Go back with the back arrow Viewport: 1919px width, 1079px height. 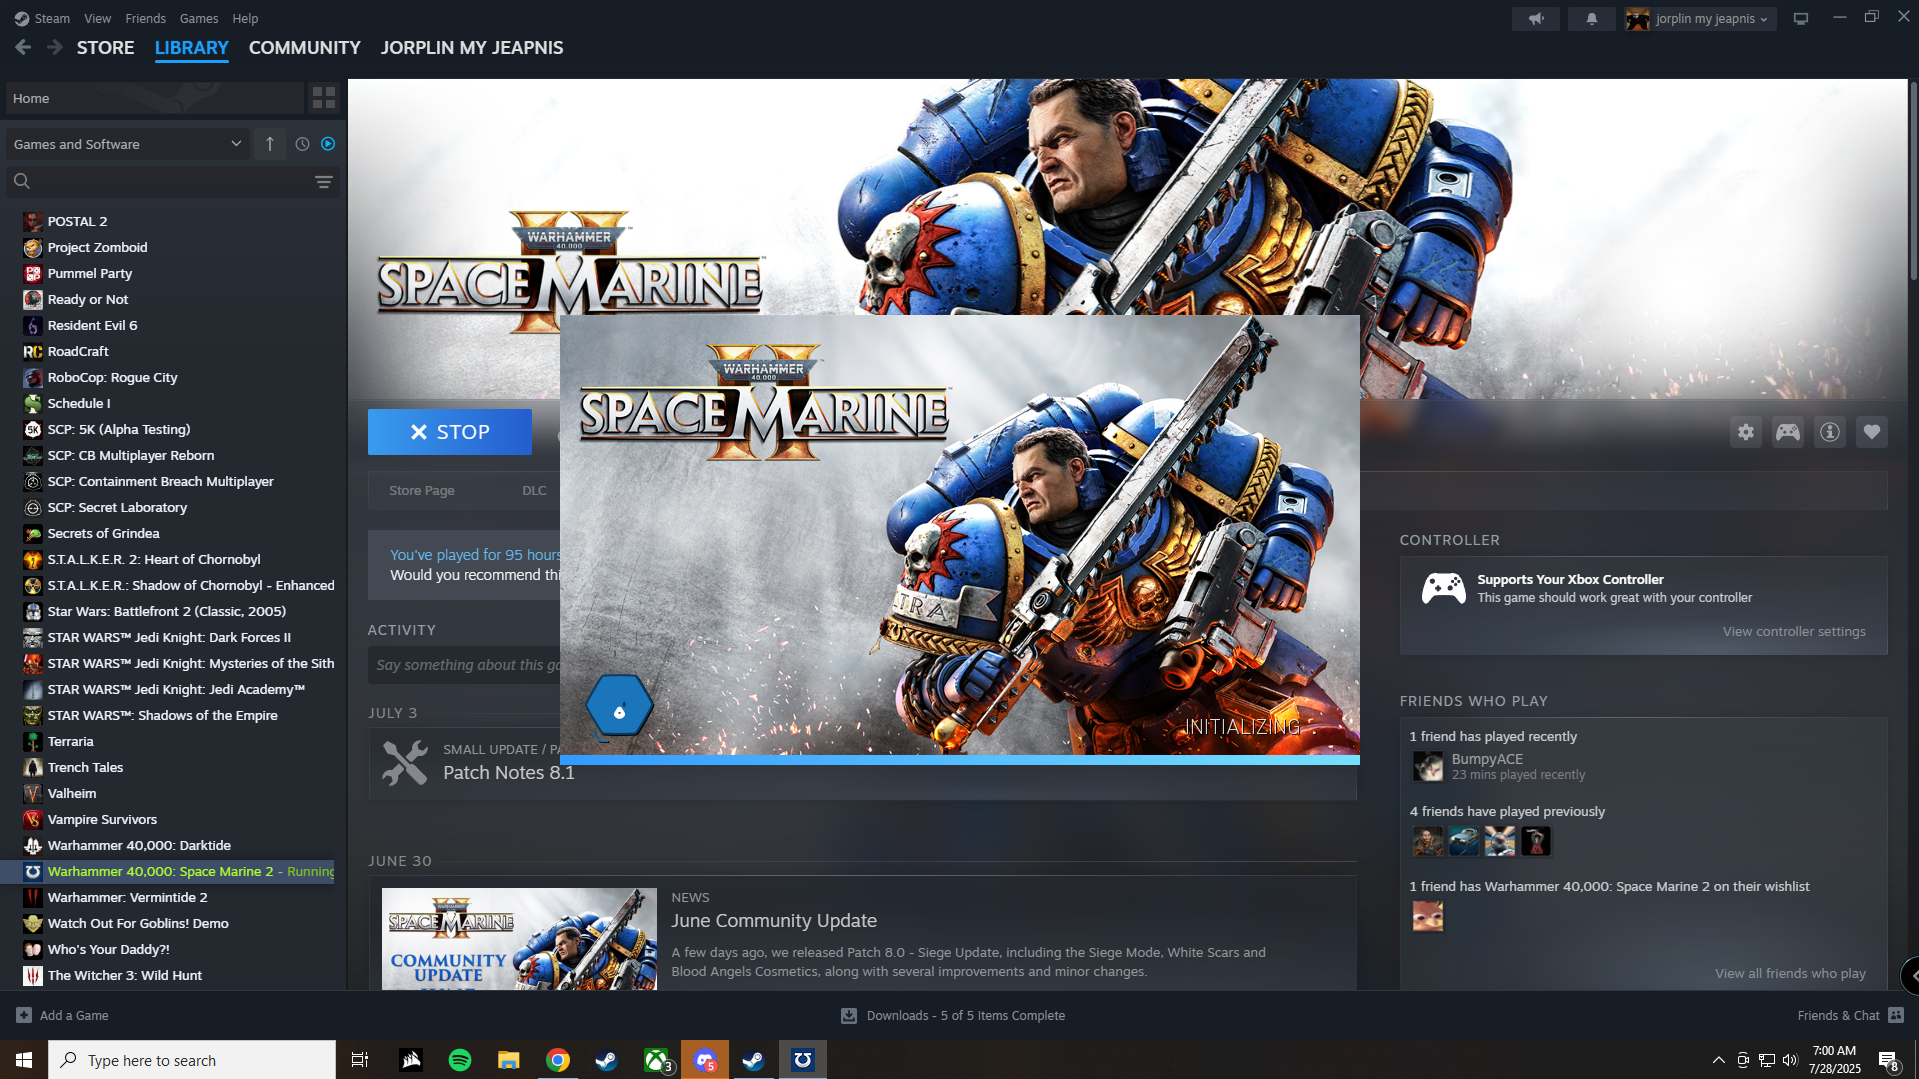23,47
